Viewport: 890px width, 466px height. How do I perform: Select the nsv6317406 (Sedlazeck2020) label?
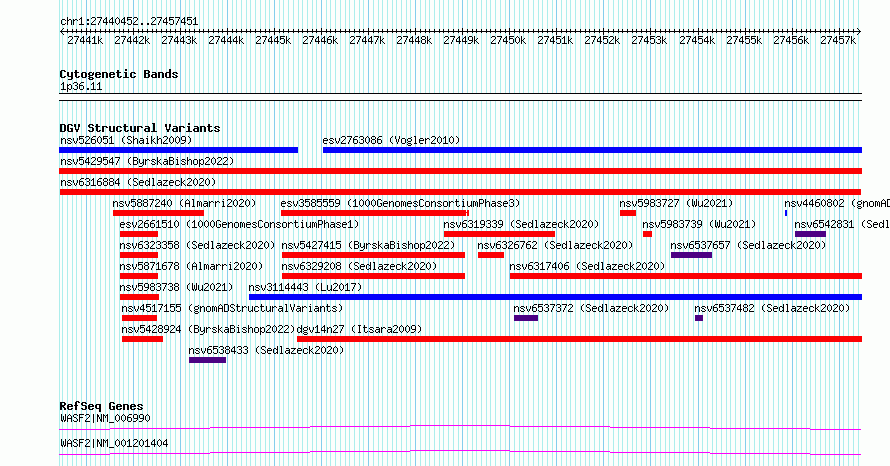point(587,266)
